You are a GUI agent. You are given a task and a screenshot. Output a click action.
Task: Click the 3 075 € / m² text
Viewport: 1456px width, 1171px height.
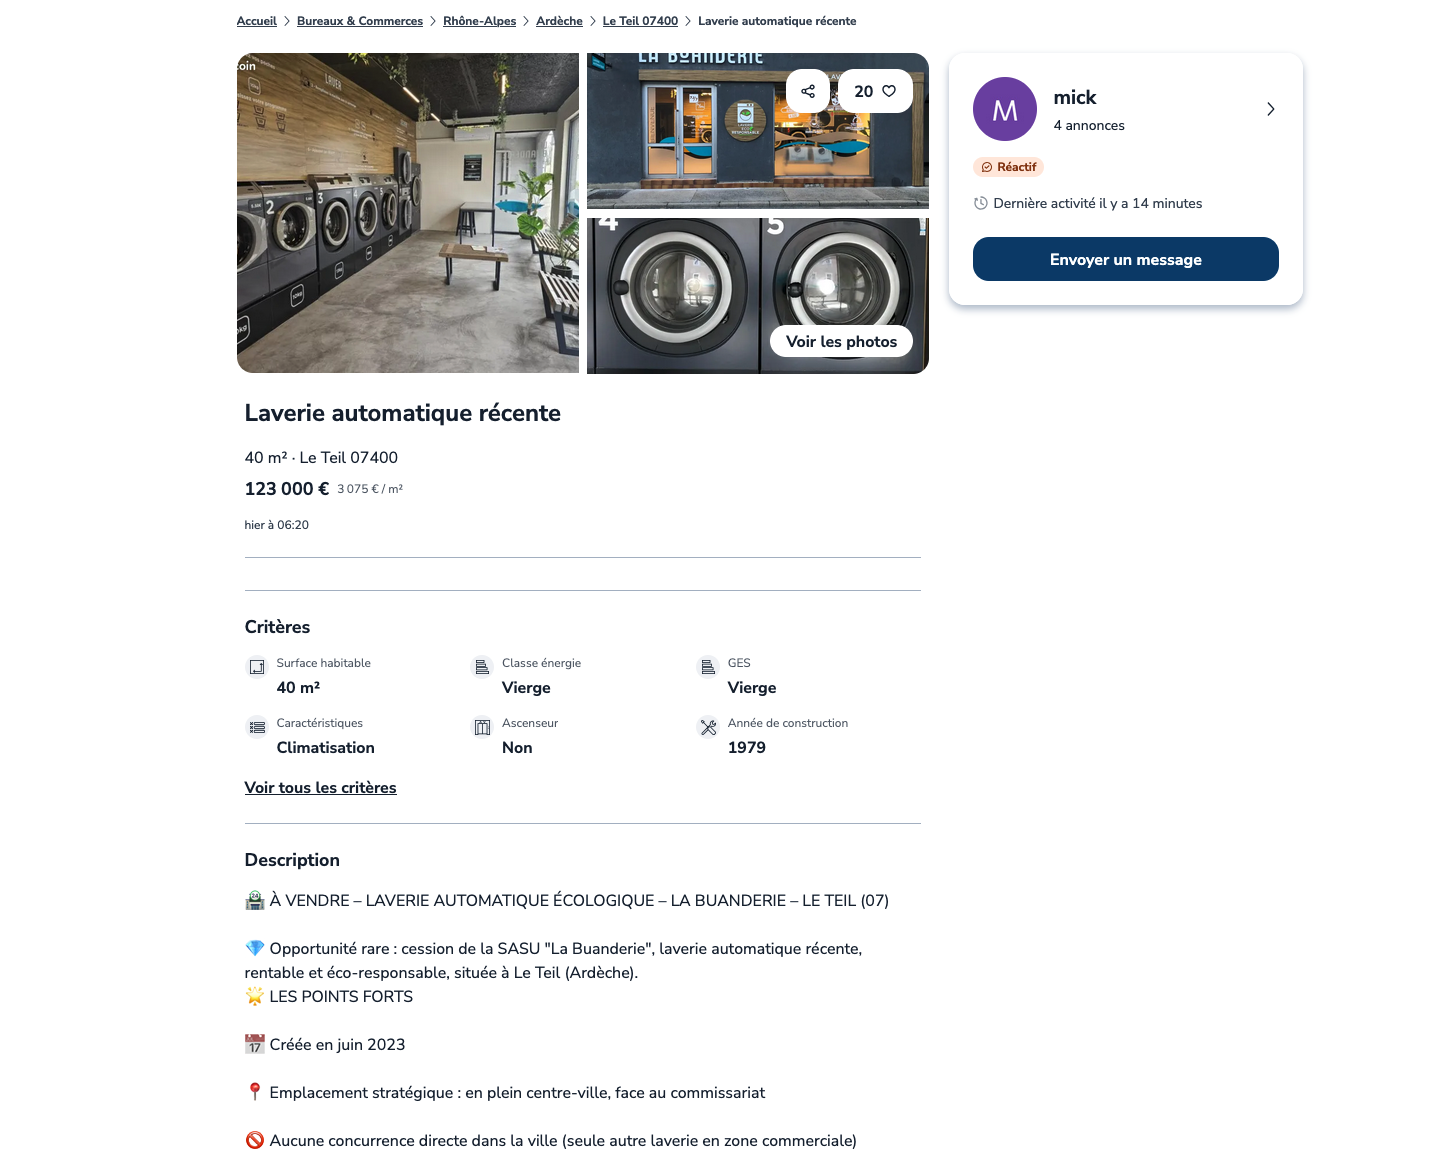pos(370,489)
